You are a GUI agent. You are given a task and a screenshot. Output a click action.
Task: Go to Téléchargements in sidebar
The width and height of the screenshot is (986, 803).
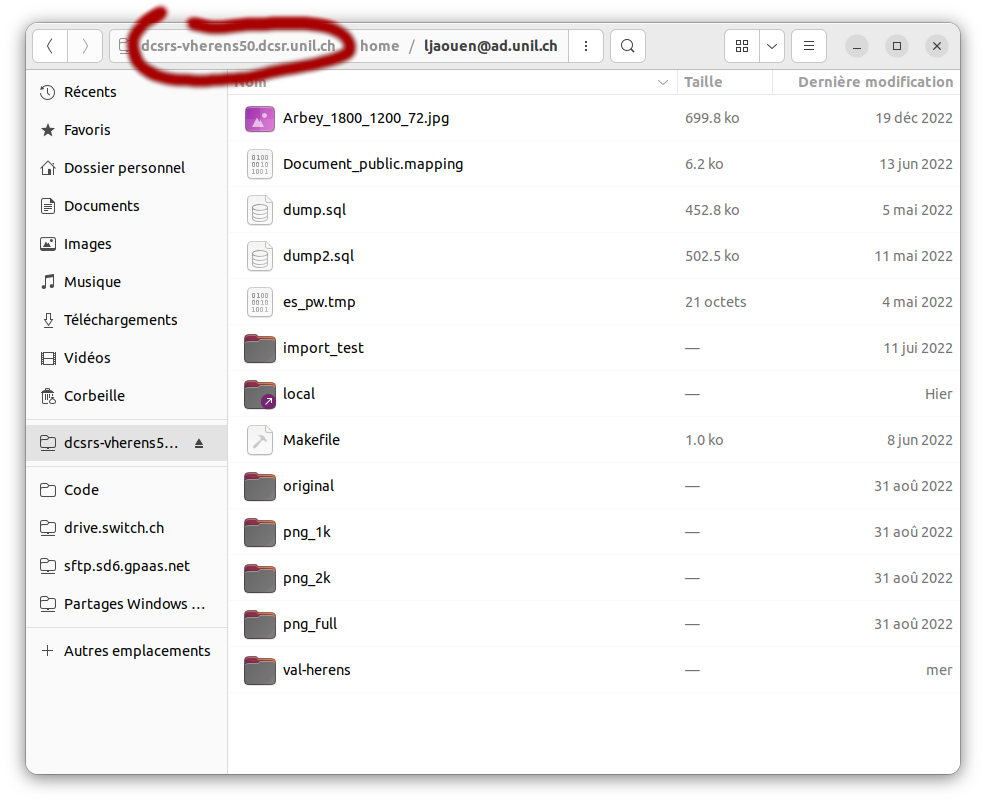120,320
